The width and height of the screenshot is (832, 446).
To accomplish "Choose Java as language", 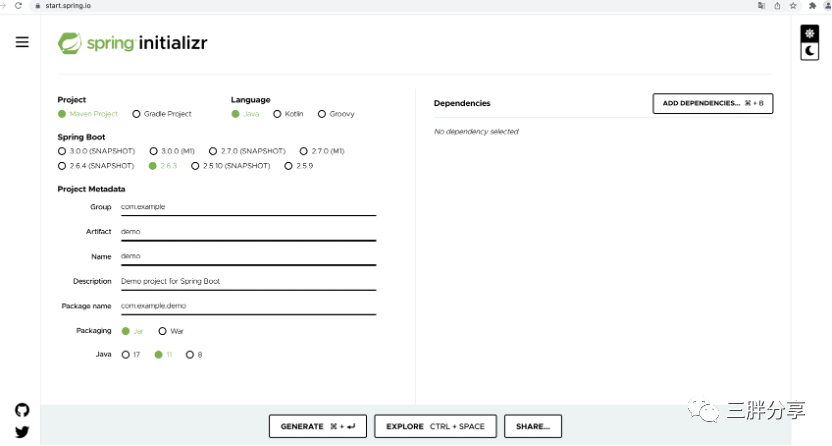I will coord(245,114).
